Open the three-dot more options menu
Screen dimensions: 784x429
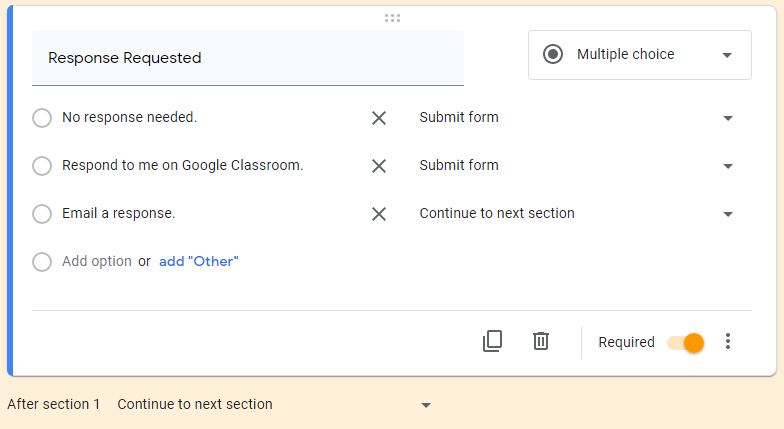(728, 342)
